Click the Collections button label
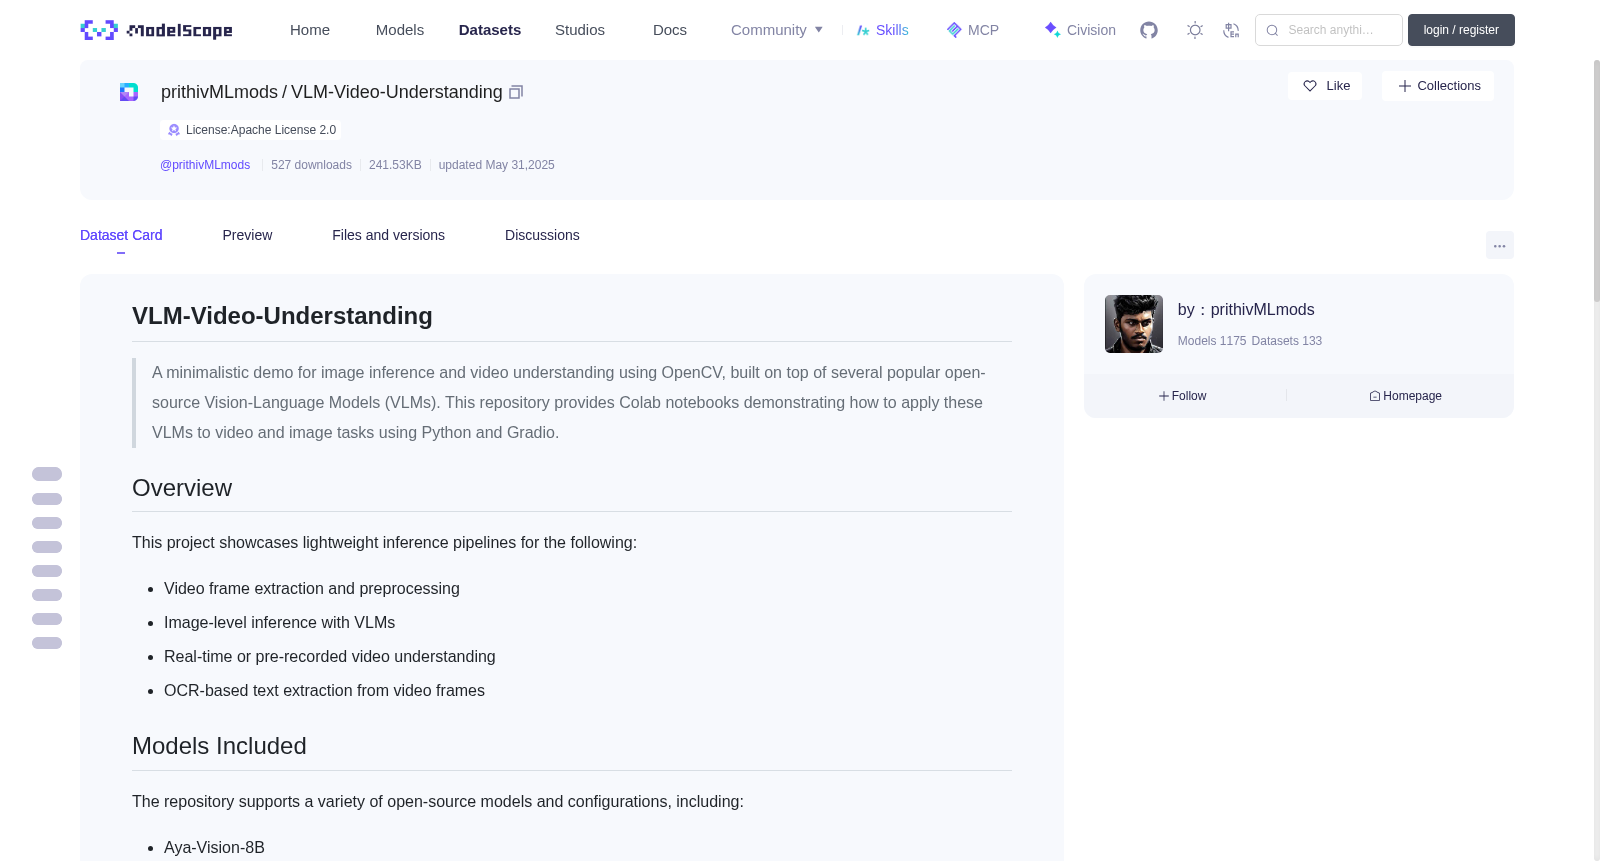 (x=1449, y=86)
